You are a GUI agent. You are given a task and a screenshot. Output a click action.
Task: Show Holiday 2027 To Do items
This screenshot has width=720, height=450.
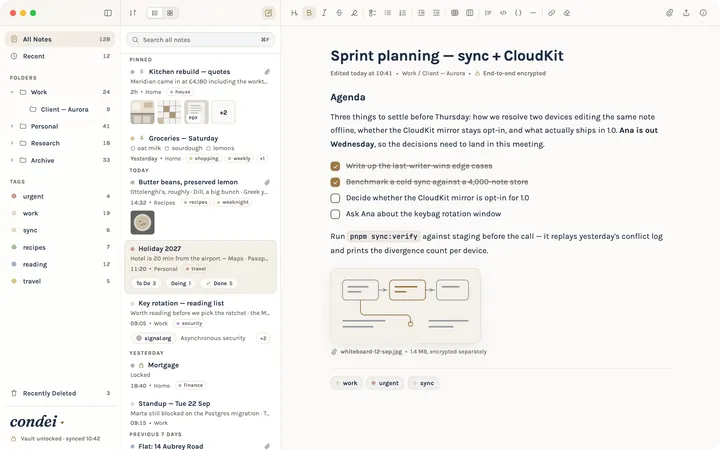146,283
